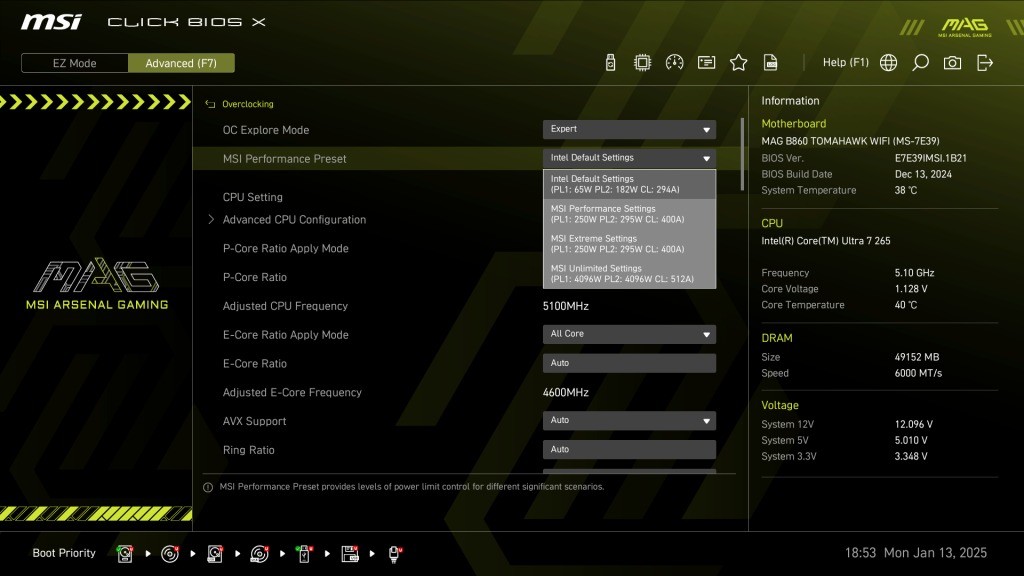Open the OC Explore Mode dropdown
Viewport: 1024px width, 576px height.
pos(629,129)
